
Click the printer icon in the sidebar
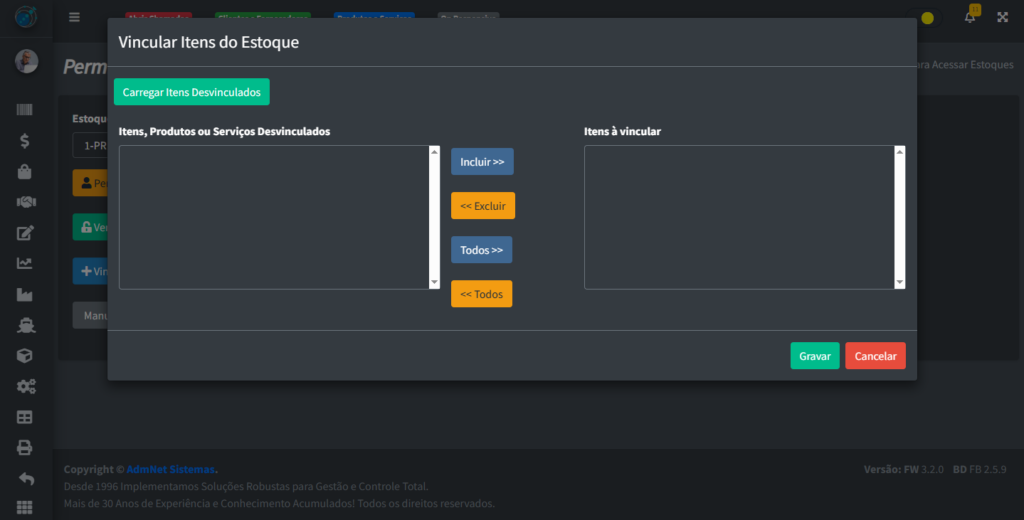(x=25, y=447)
